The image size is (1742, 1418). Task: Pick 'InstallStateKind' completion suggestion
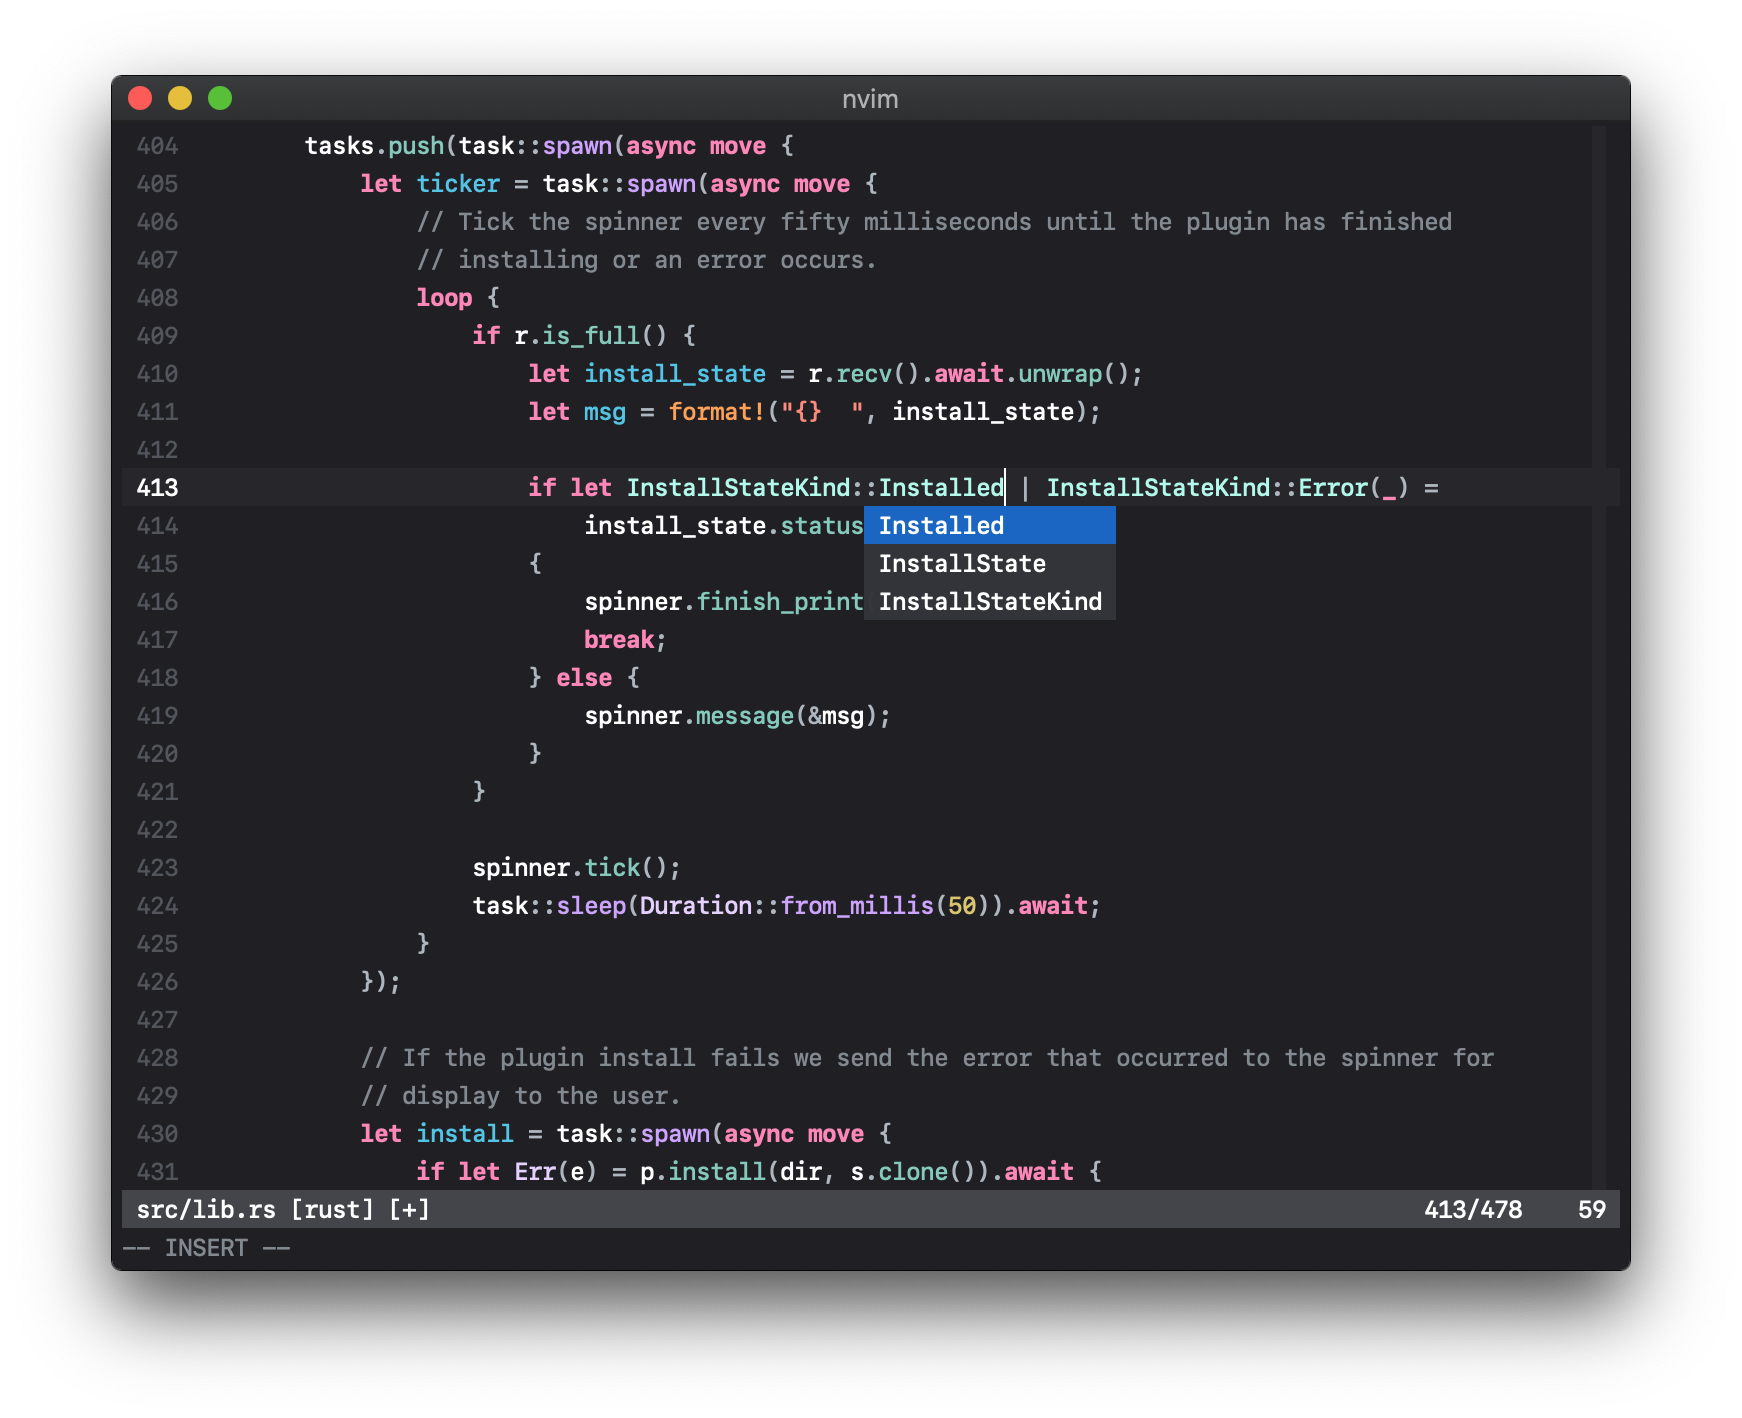[x=989, y=602]
